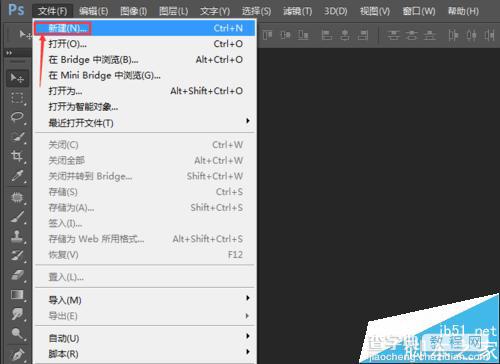Select the Crop tool
This screenshot has width=500, height=364.
[17, 156]
